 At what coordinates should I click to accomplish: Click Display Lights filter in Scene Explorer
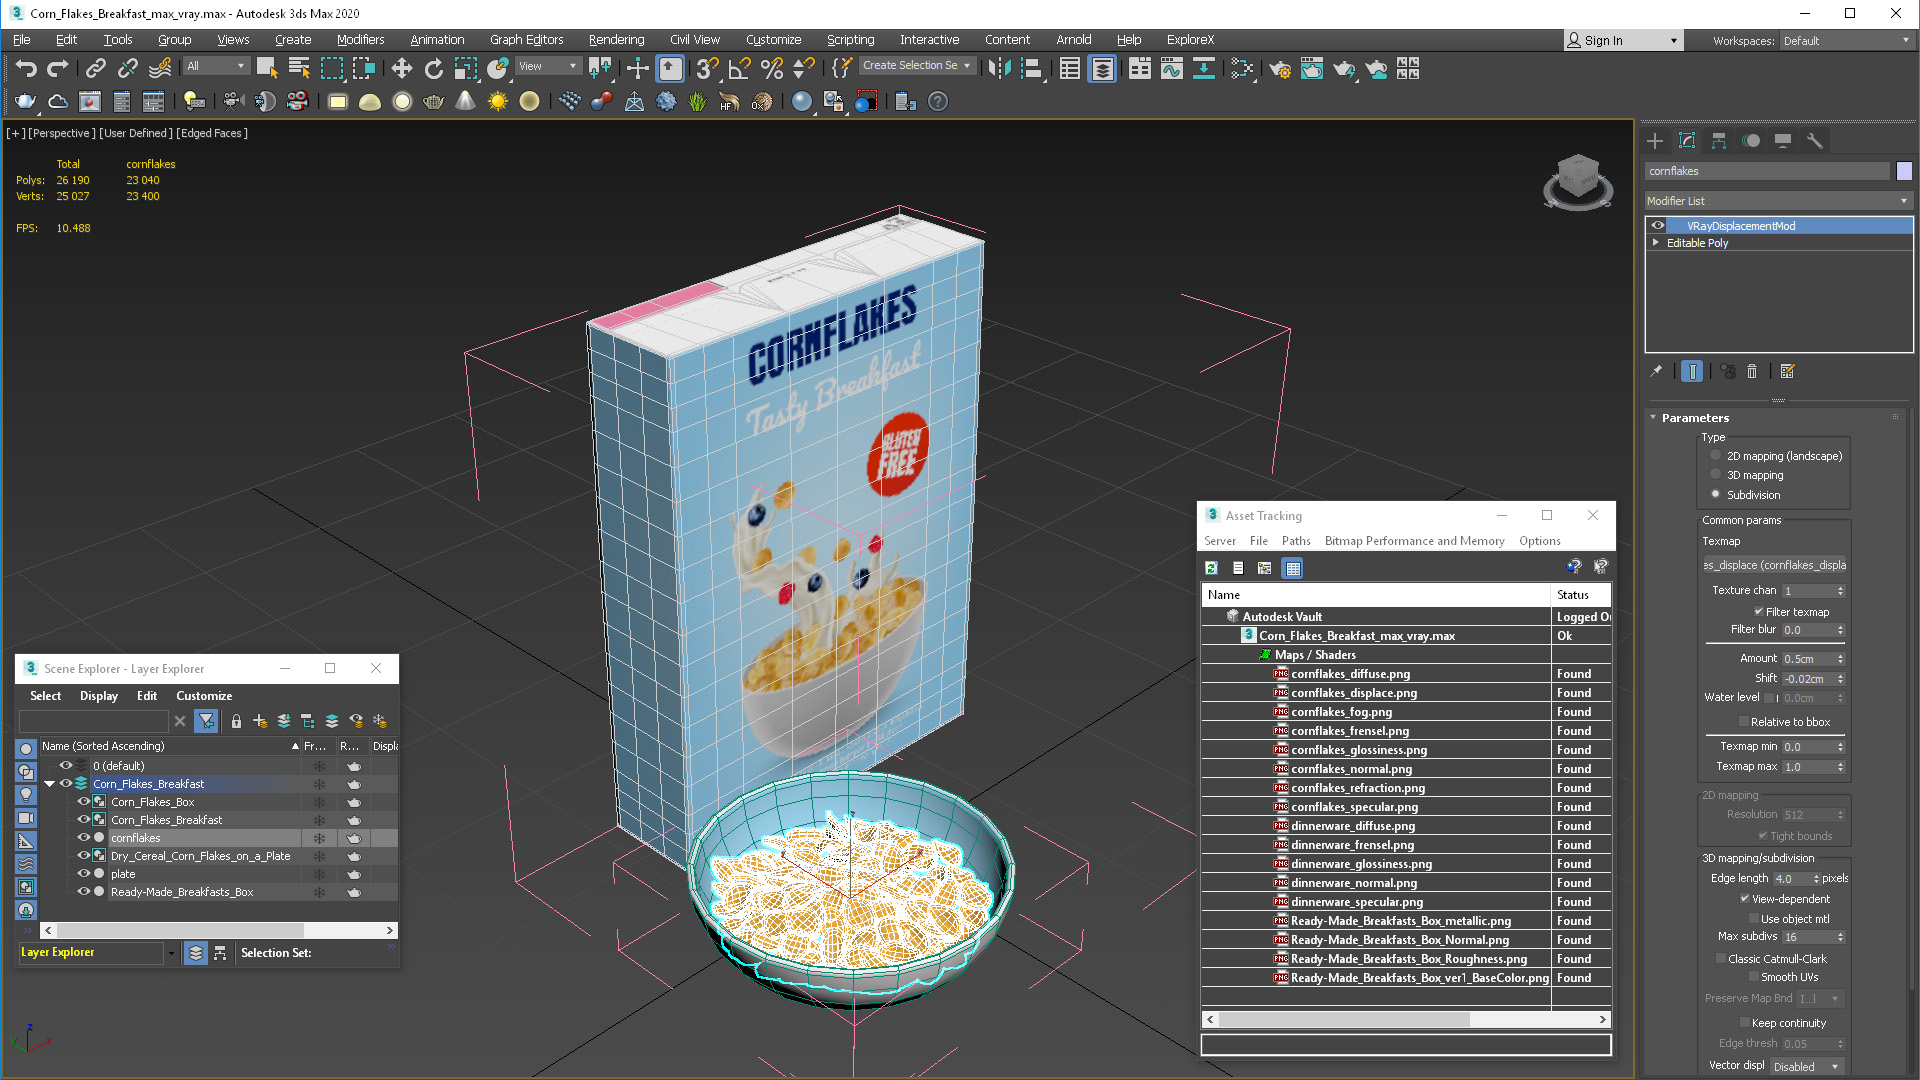[x=26, y=794]
